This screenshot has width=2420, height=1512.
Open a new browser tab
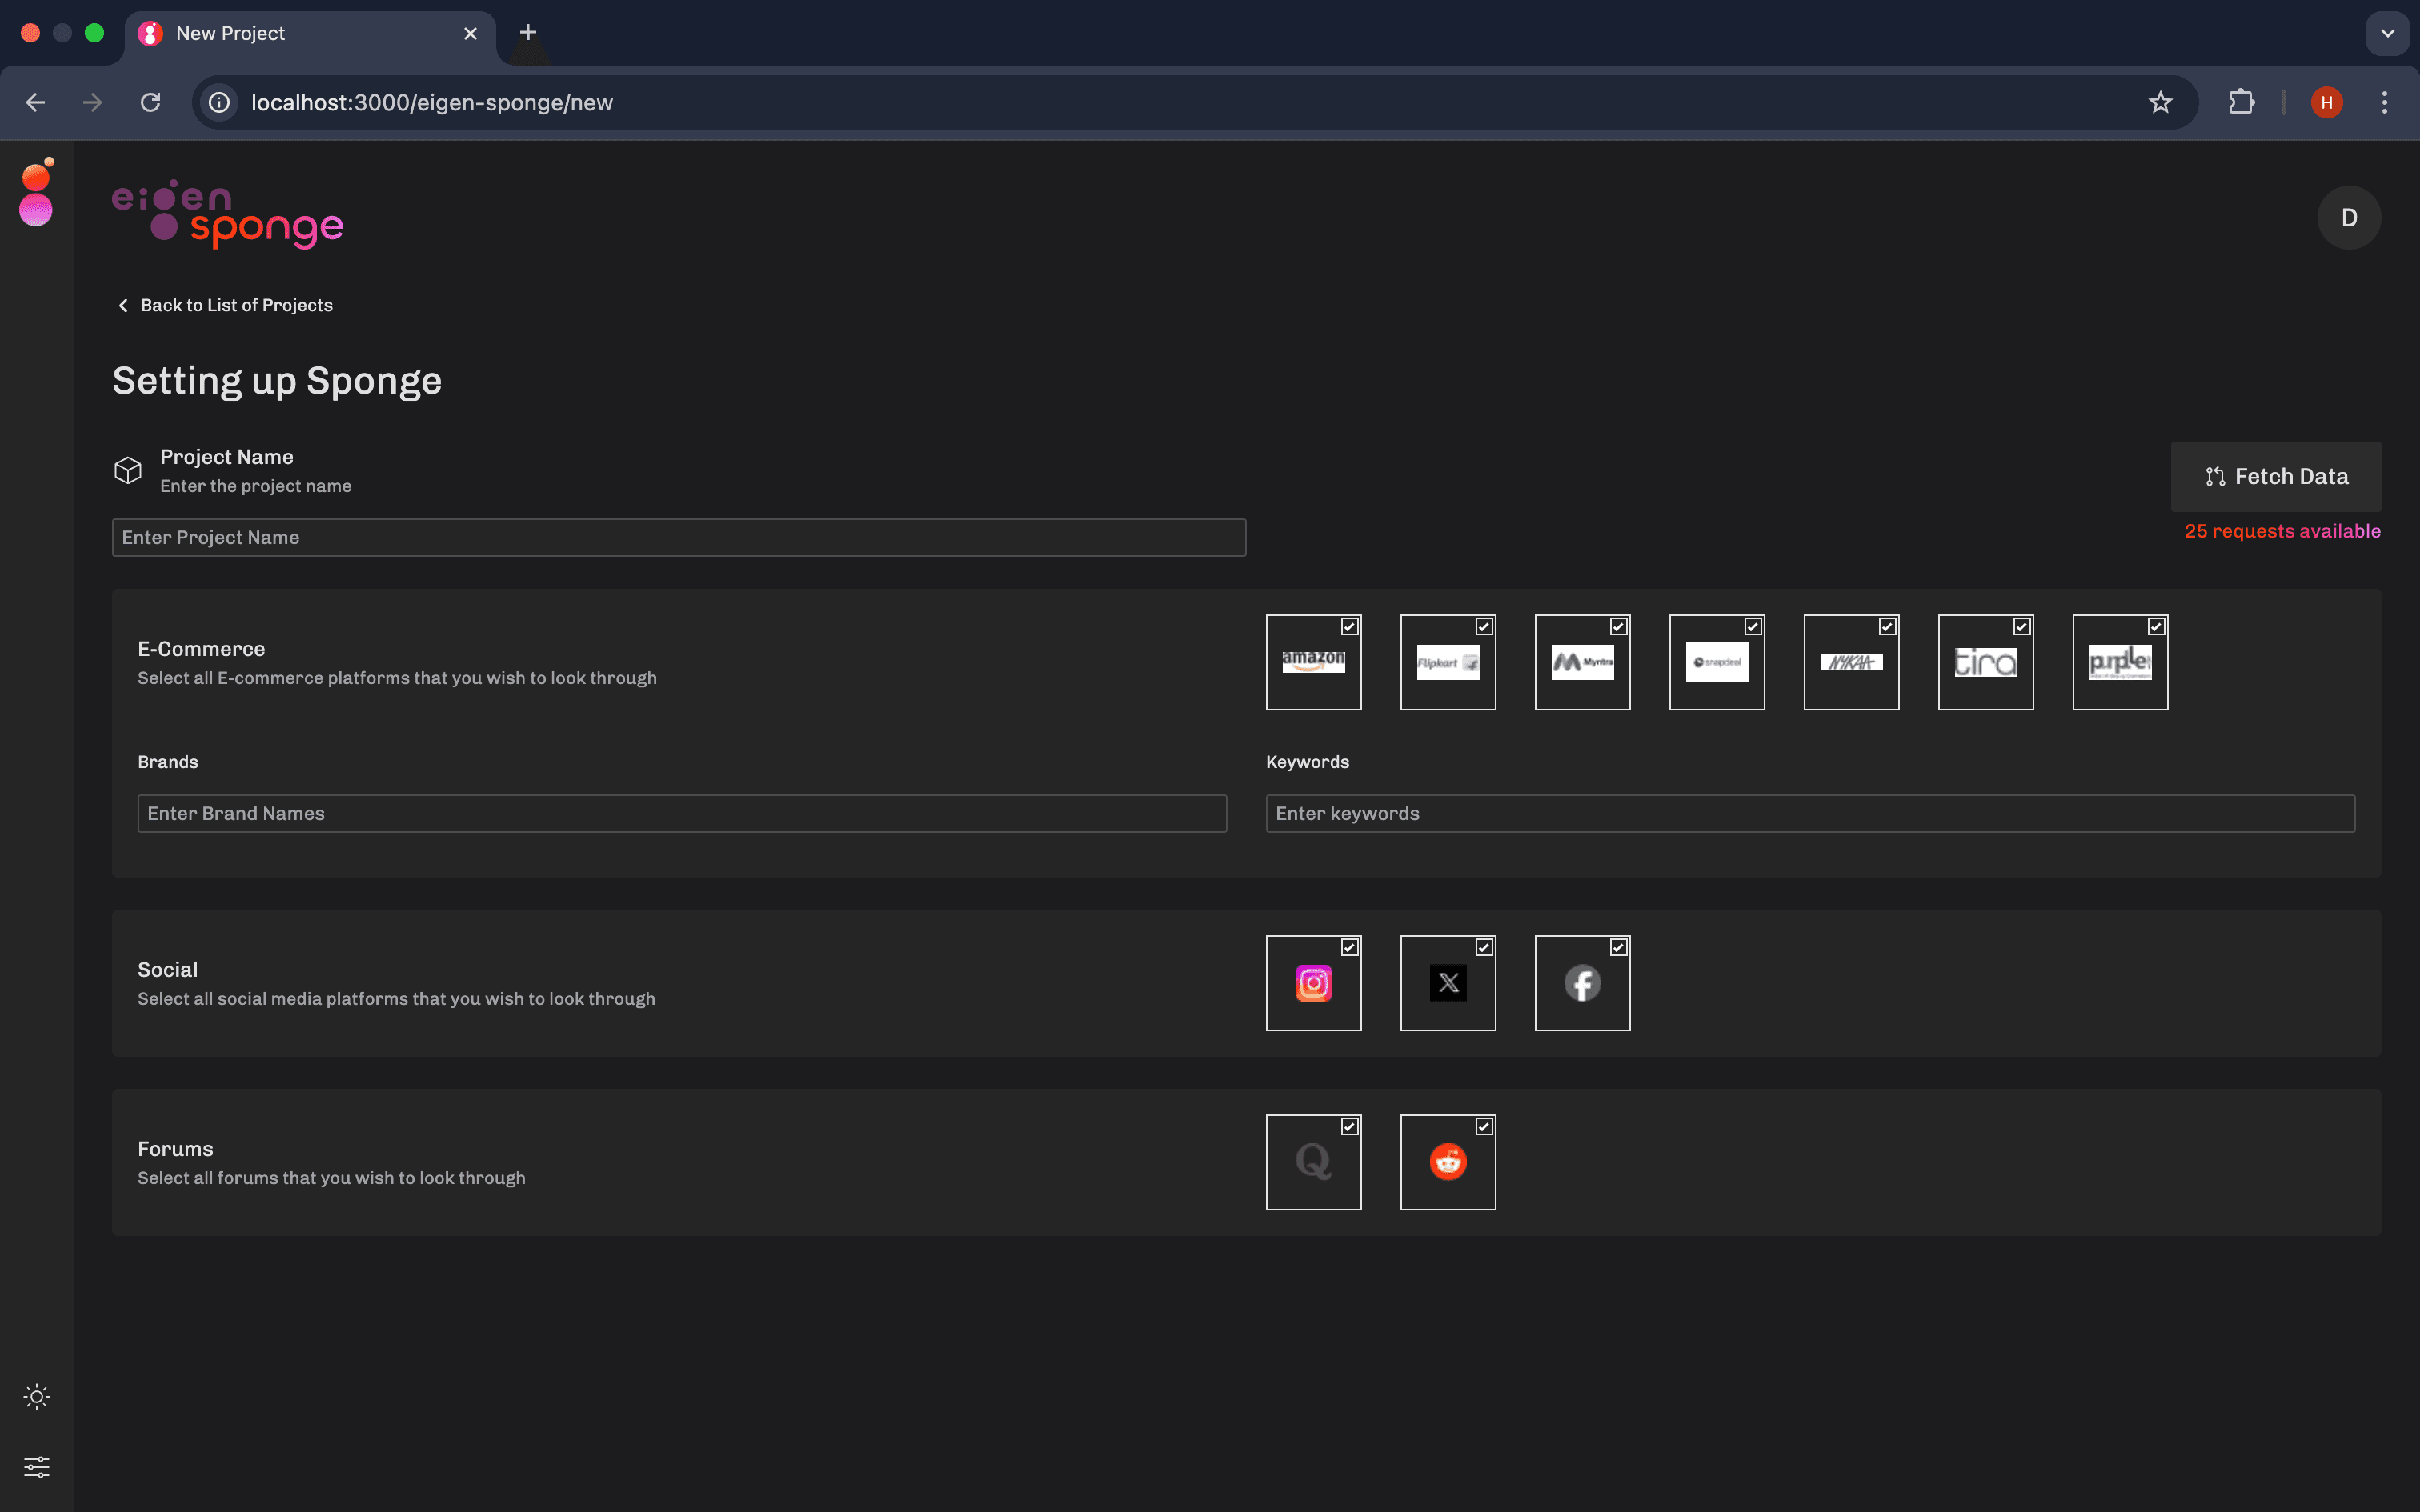click(x=528, y=33)
